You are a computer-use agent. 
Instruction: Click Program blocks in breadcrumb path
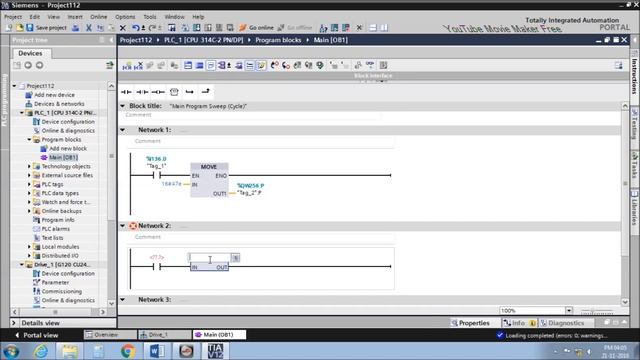pyautogui.click(x=278, y=40)
